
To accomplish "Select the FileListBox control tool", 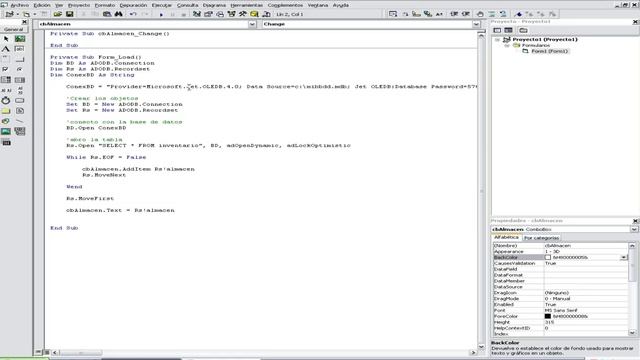I will coord(20,111).
